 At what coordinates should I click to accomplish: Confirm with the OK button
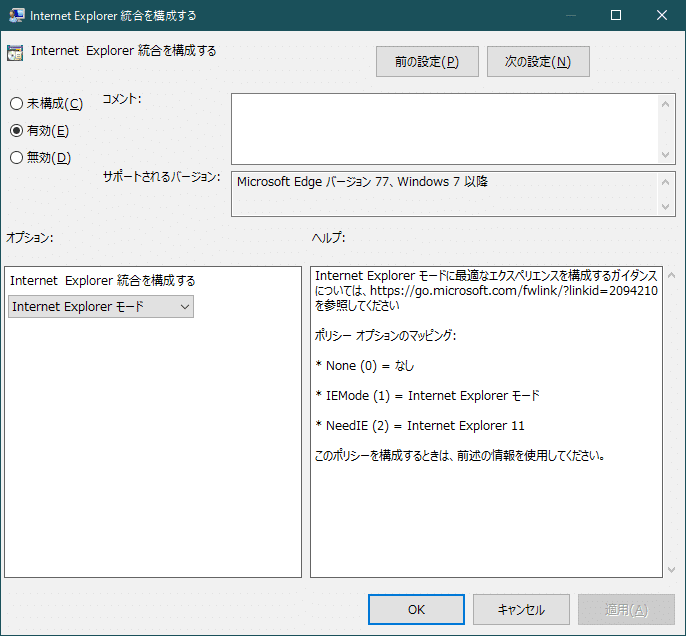click(x=416, y=609)
